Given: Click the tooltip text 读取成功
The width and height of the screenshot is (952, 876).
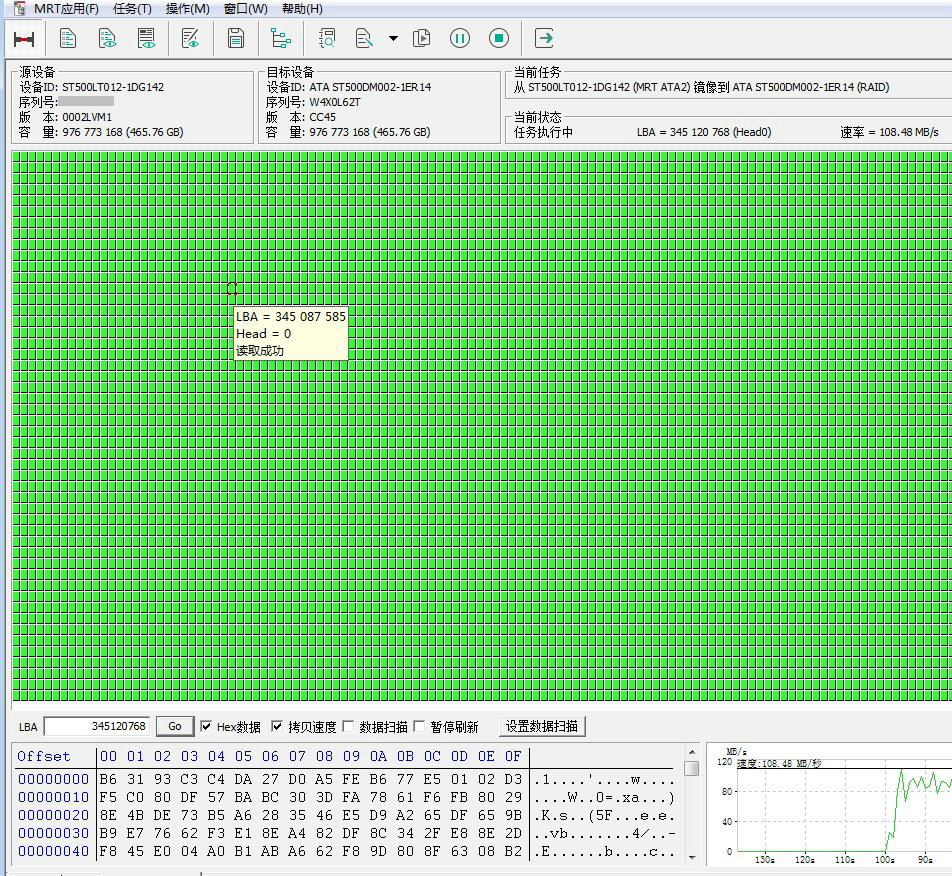Looking at the screenshot, I should 260,350.
